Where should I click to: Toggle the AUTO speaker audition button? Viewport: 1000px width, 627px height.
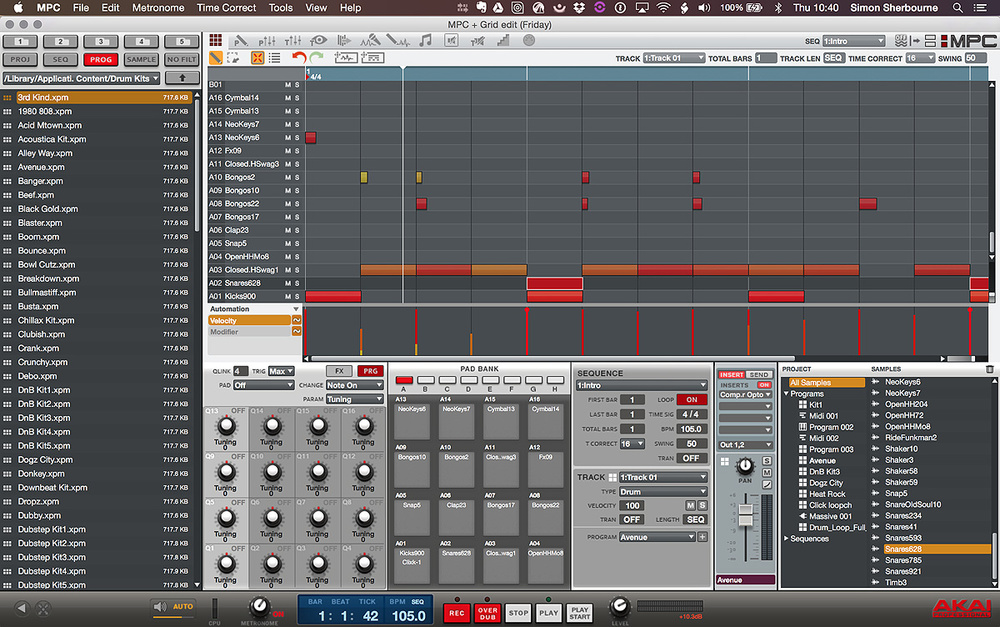tap(174, 607)
